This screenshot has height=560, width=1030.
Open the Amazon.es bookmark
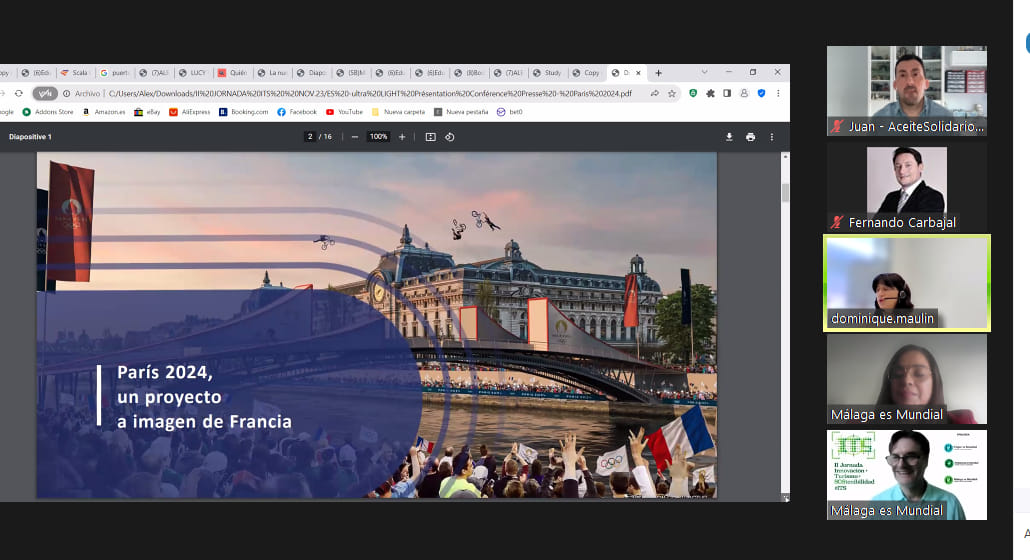click(x=104, y=112)
